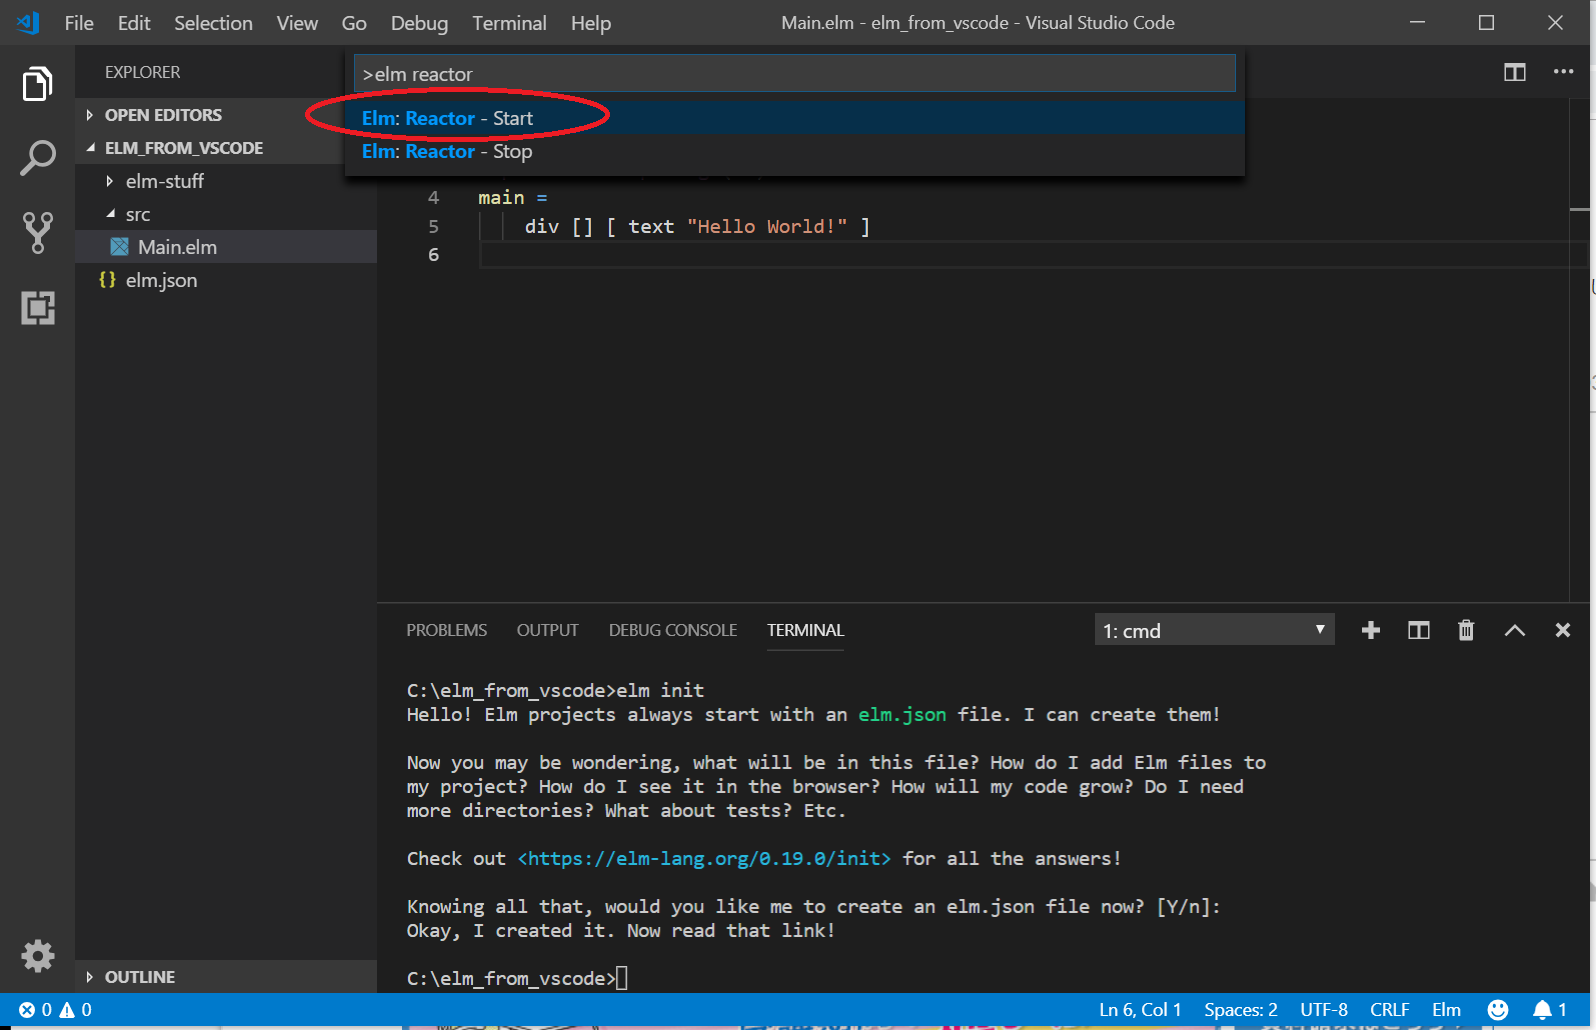The image size is (1596, 1030).
Task: Click the split editor icon
Action: [1514, 72]
